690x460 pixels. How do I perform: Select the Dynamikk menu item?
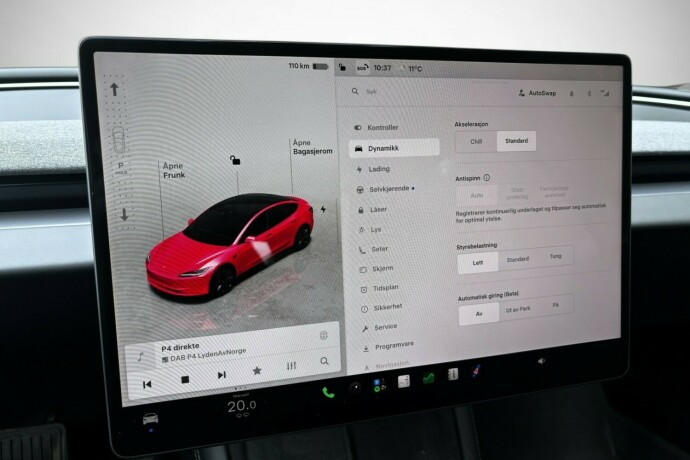click(394, 148)
